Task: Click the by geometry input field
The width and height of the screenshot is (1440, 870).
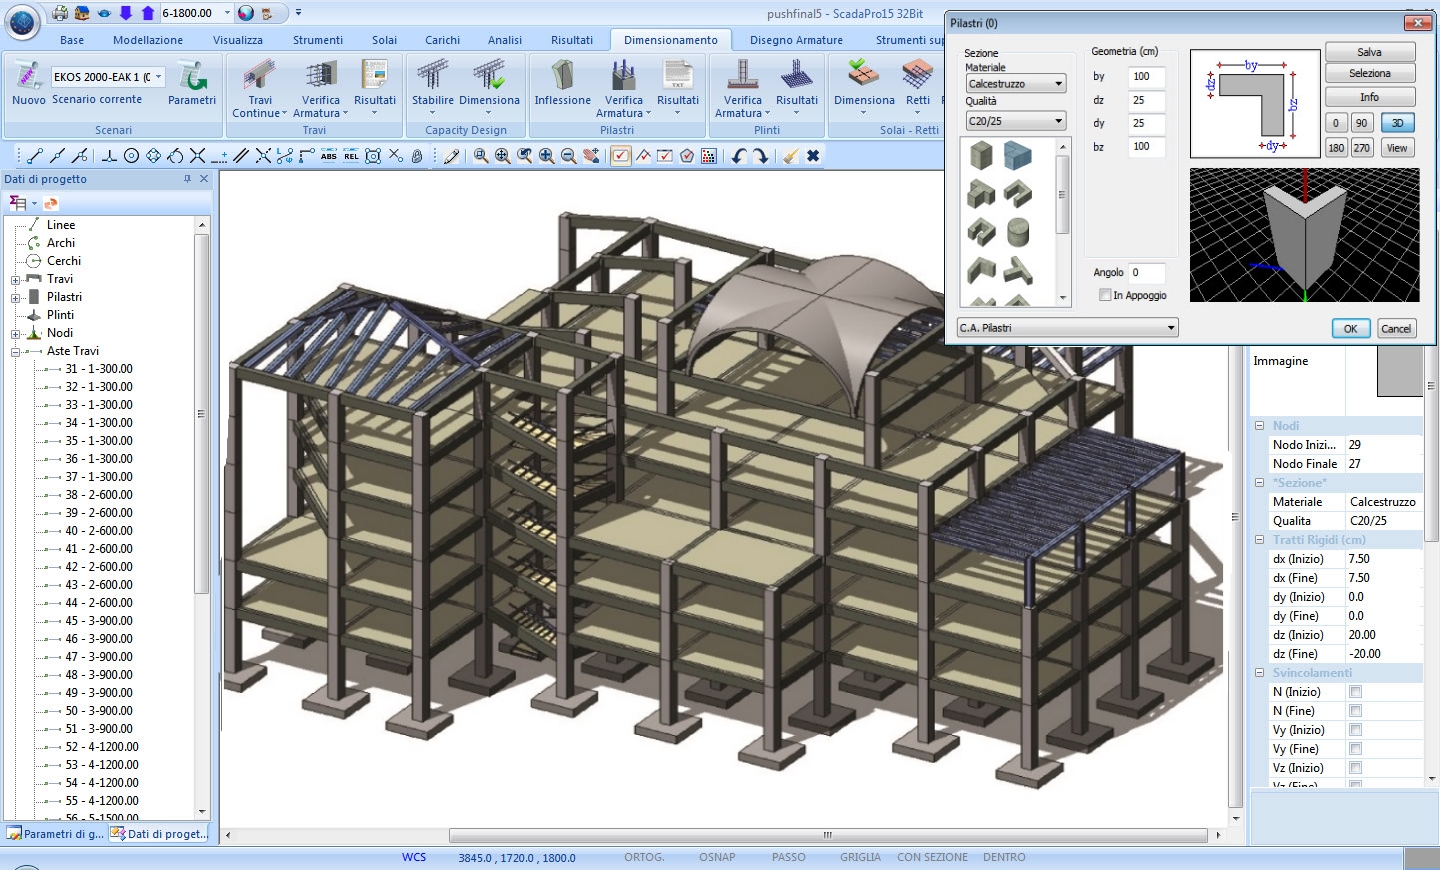Action: pos(1145,77)
